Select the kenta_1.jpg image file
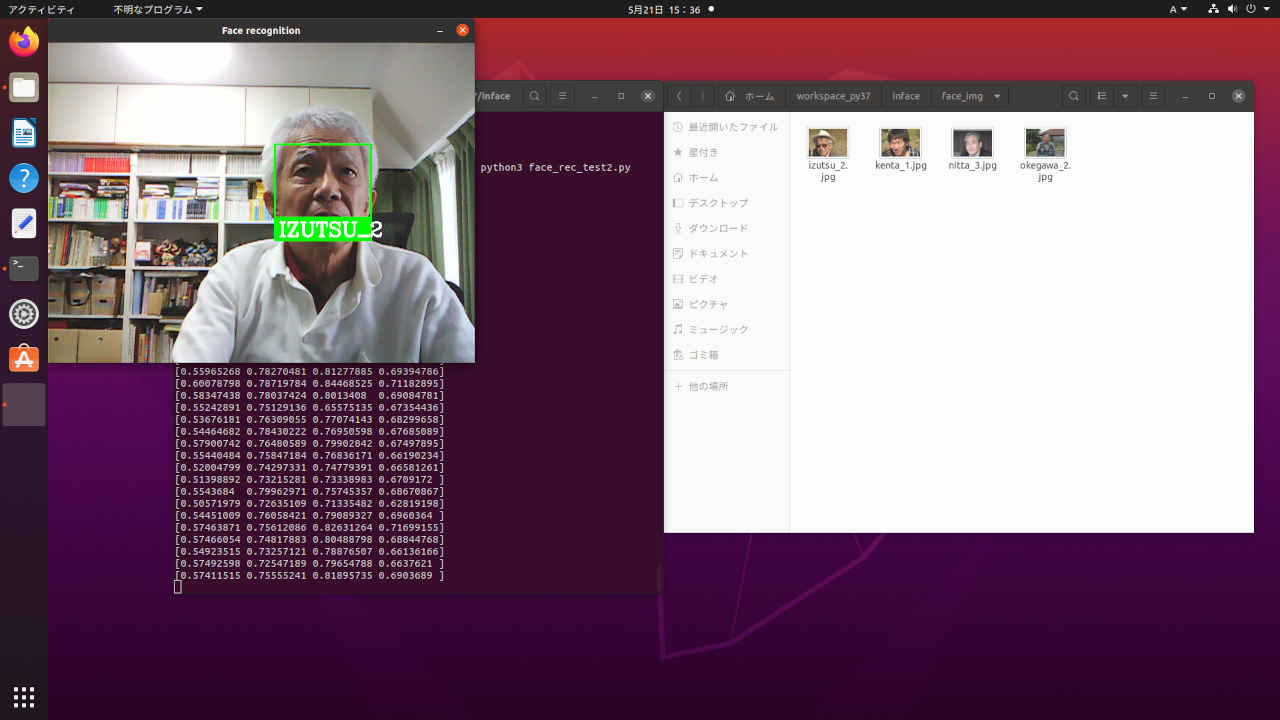Image resolution: width=1280 pixels, height=720 pixels. pos(900,143)
